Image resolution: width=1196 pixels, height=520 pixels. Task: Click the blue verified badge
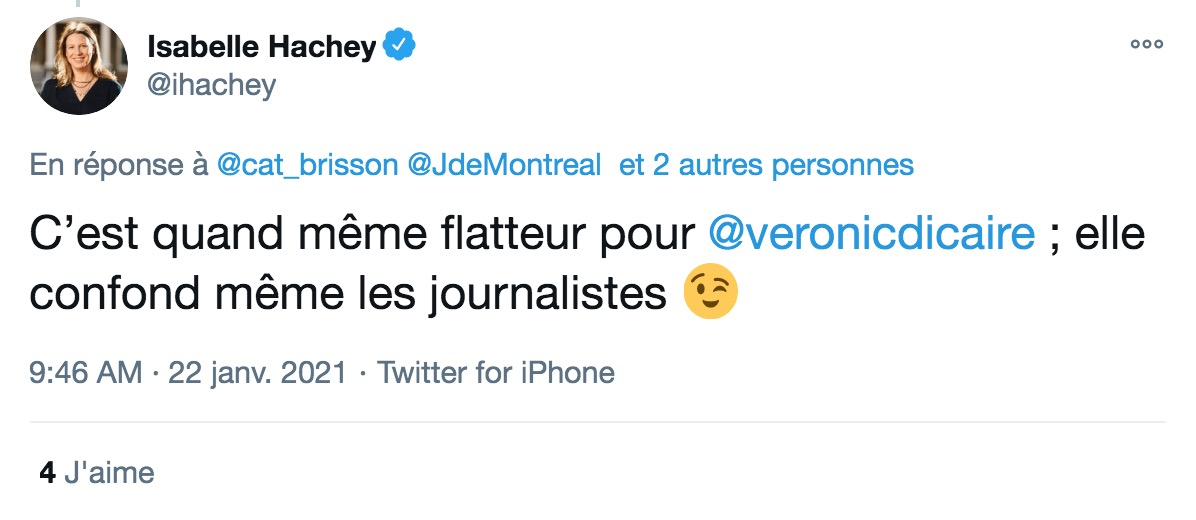click(x=399, y=47)
